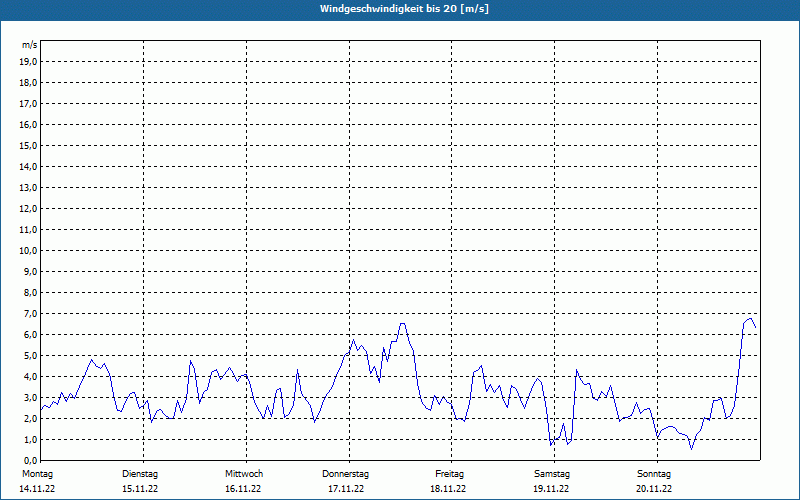Screen dimensions: 800x500
Task: Select the Mittwoch day label
Action: click(x=243, y=473)
